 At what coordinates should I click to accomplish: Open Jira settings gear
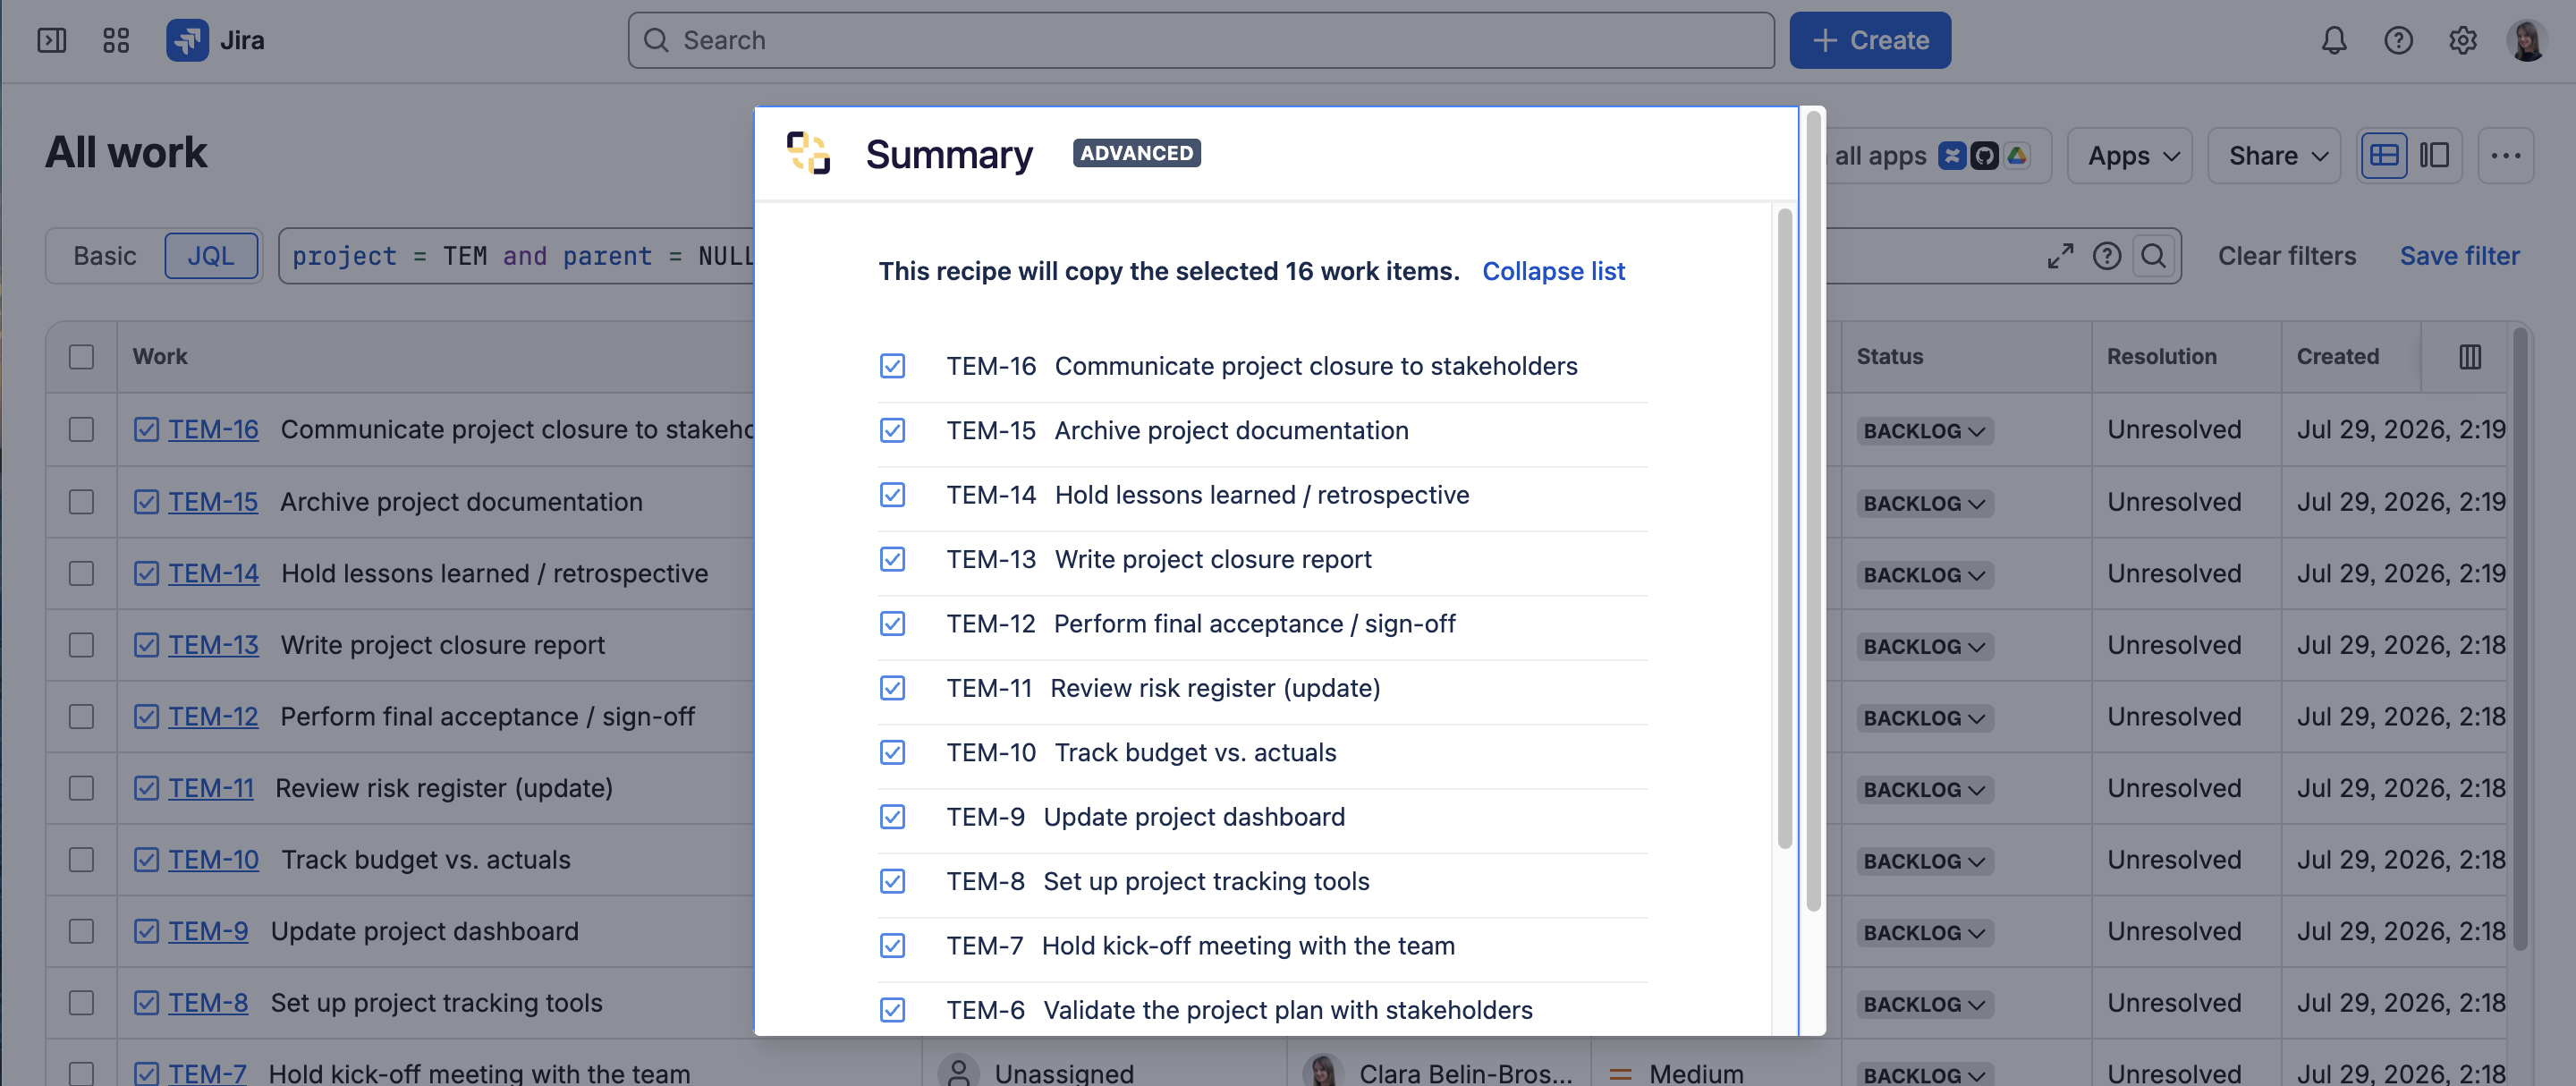click(2462, 40)
